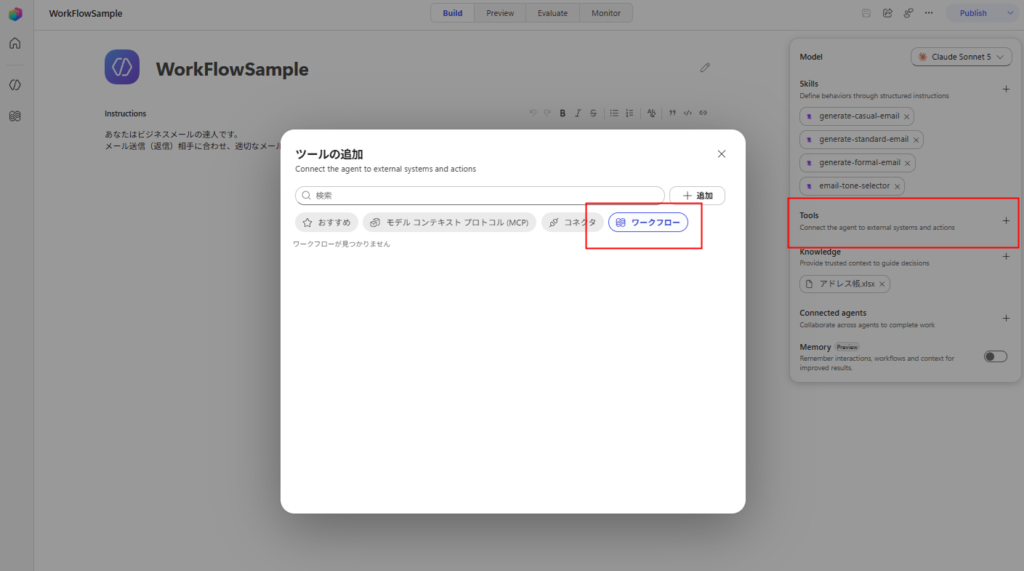Toggle Italic formatting in the instructions toolbar
Screen dimensions: 1024x571
coord(577,113)
